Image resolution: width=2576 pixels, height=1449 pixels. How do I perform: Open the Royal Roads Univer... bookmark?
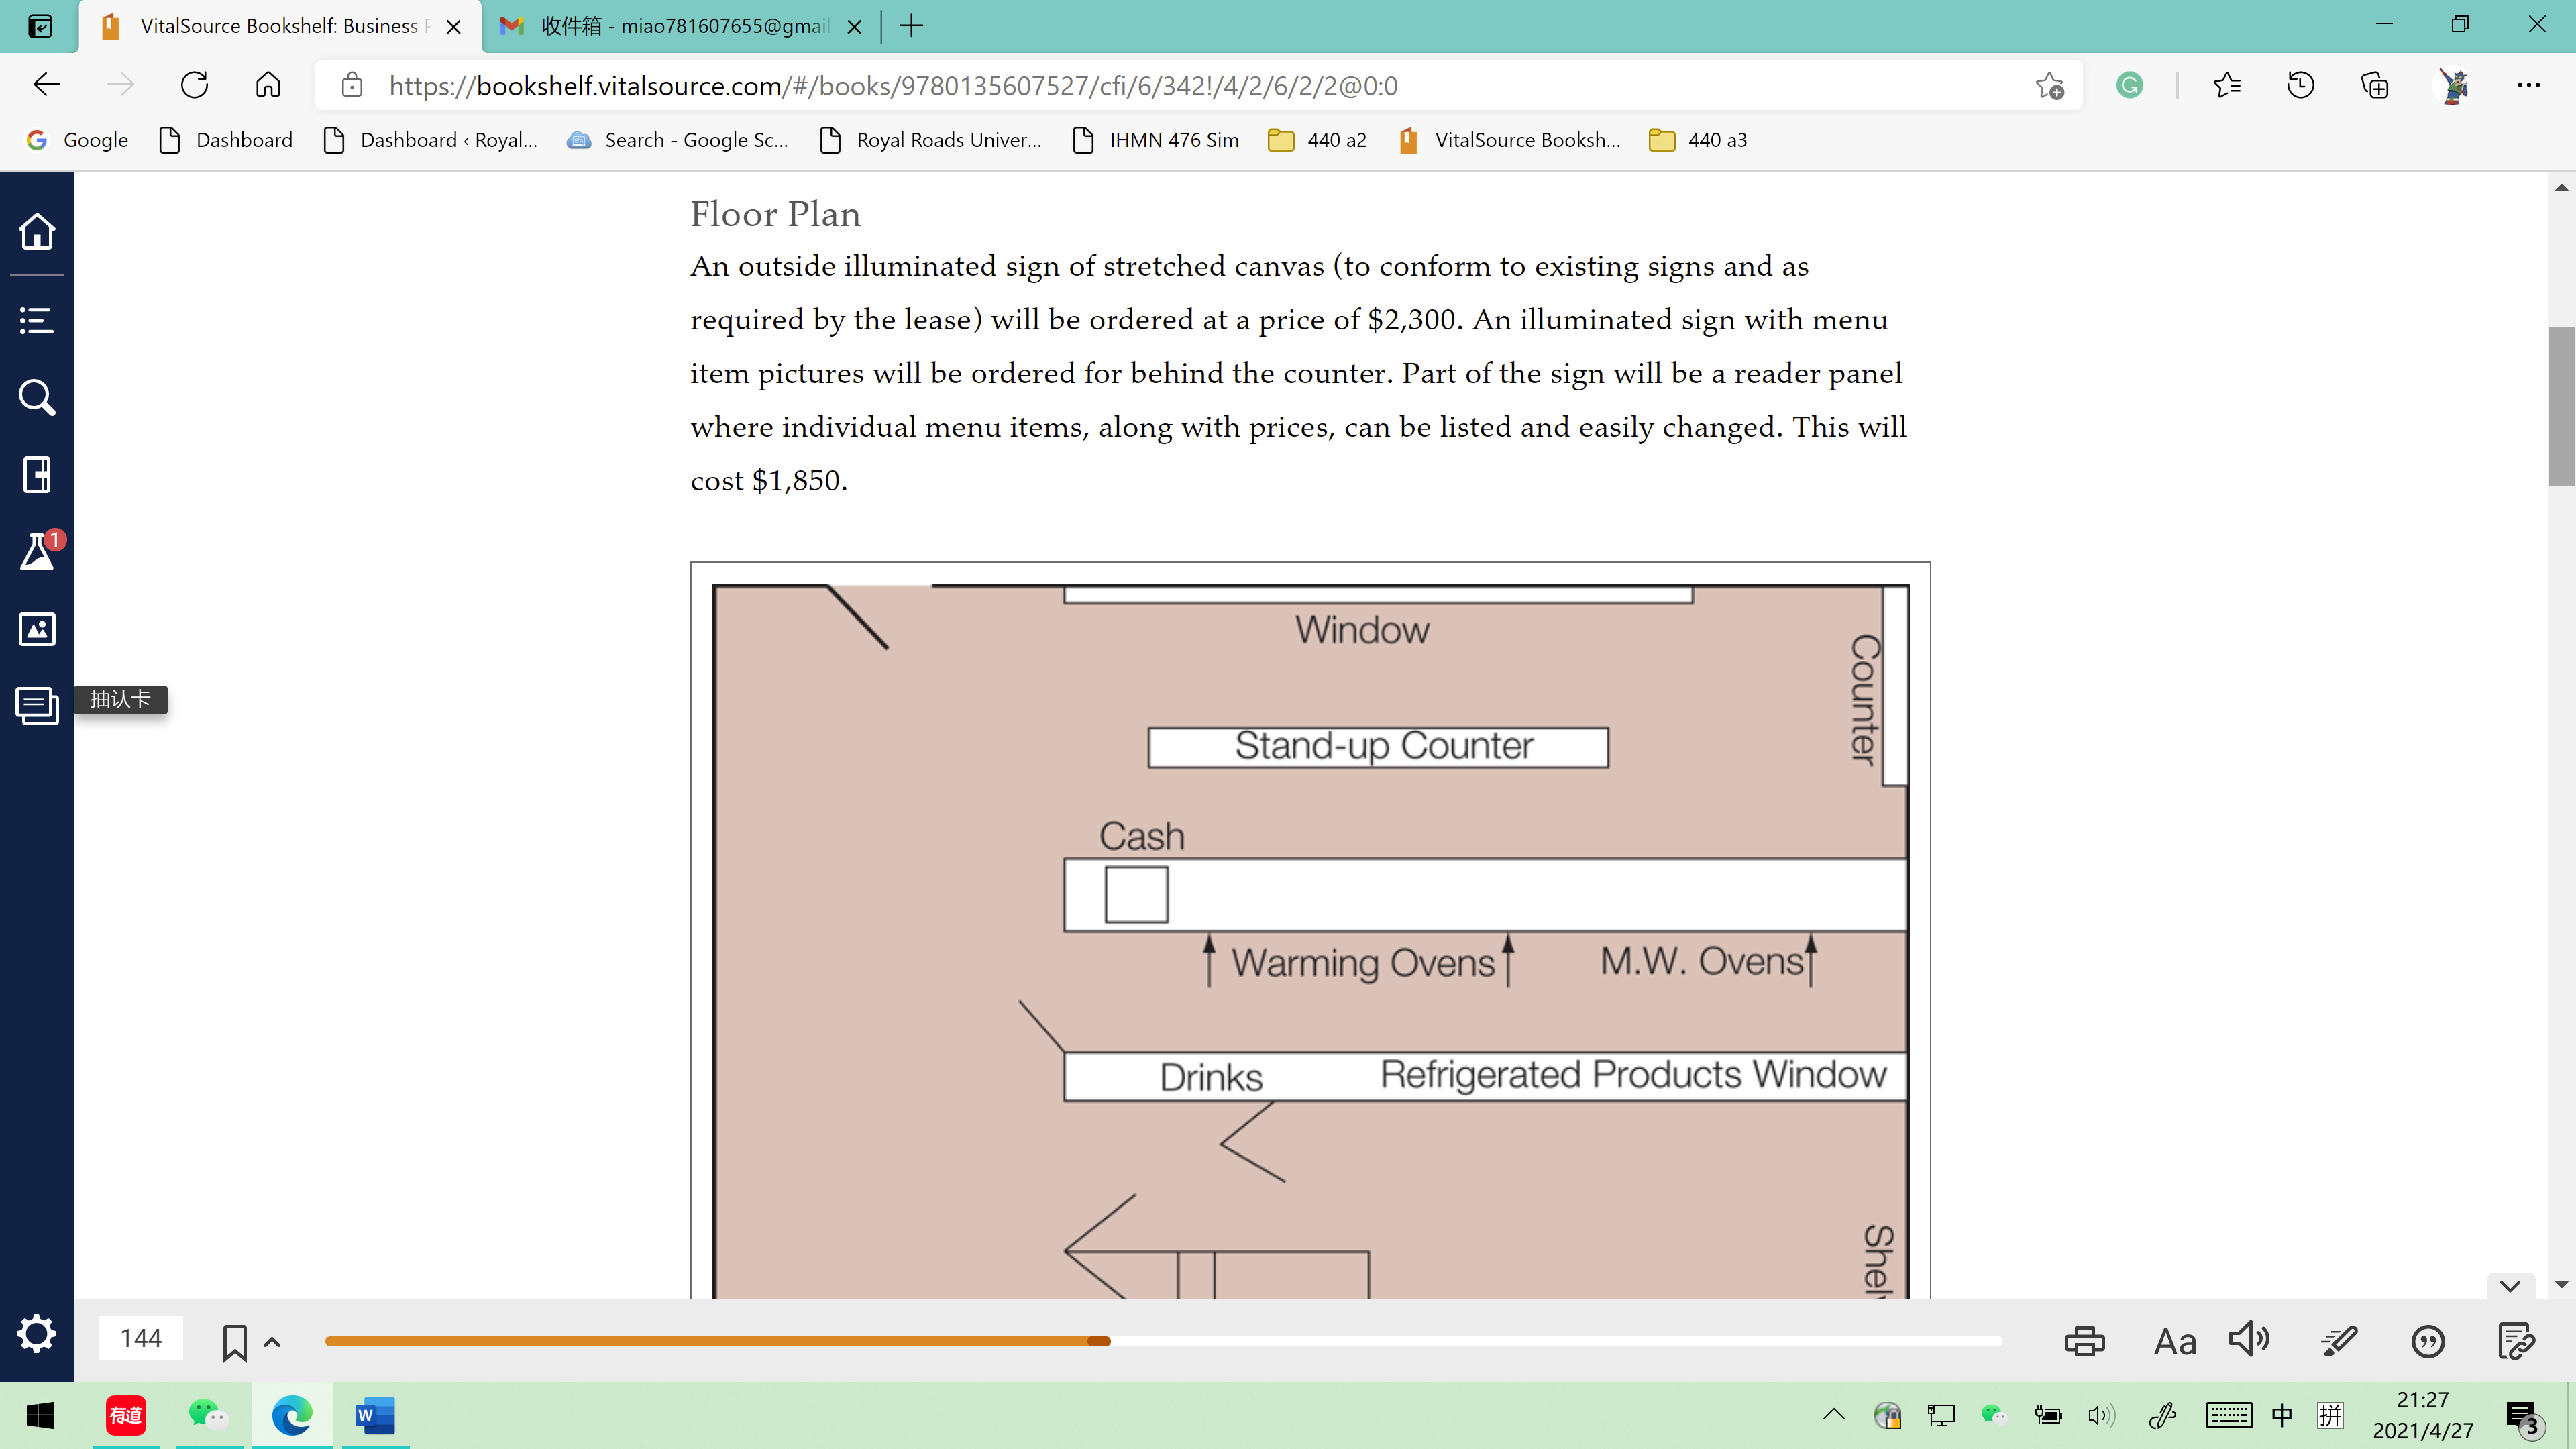point(931,140)
